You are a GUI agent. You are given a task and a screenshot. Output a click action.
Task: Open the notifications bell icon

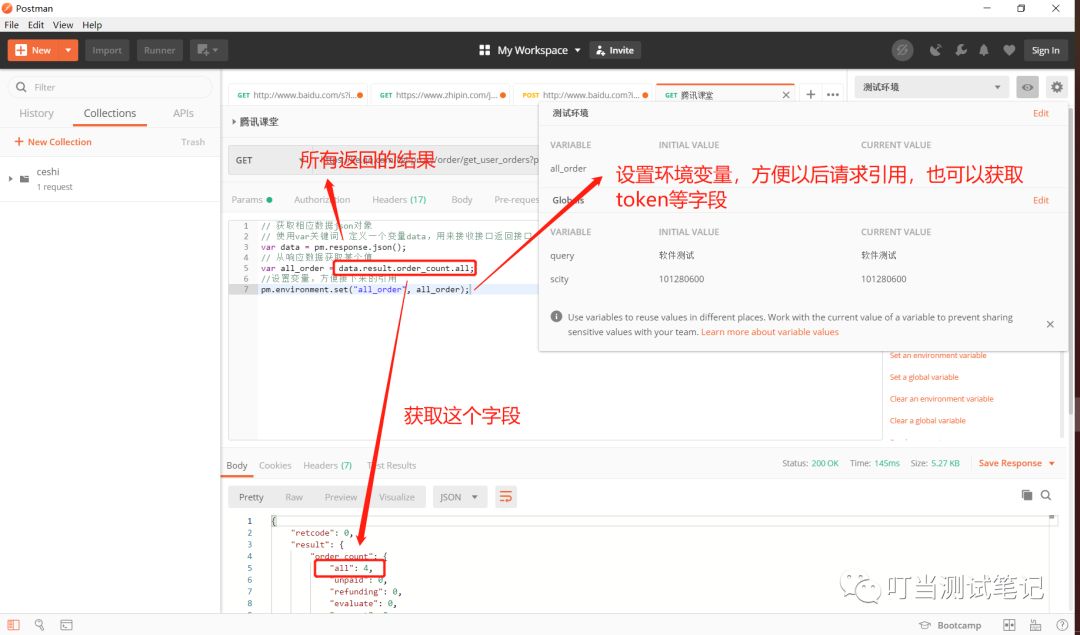984,50
